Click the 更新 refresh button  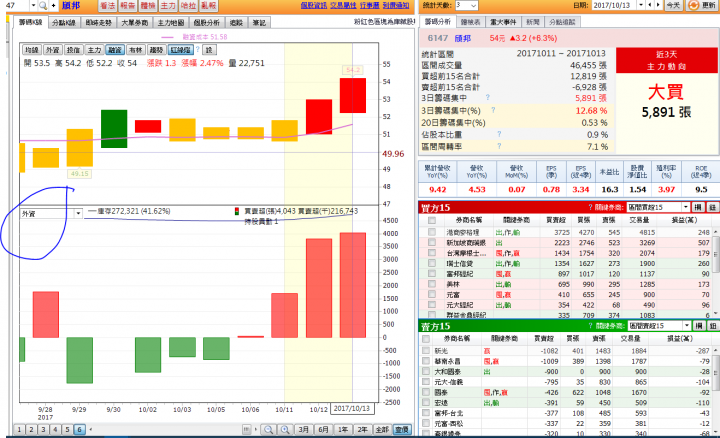click(x=702, y=6)
